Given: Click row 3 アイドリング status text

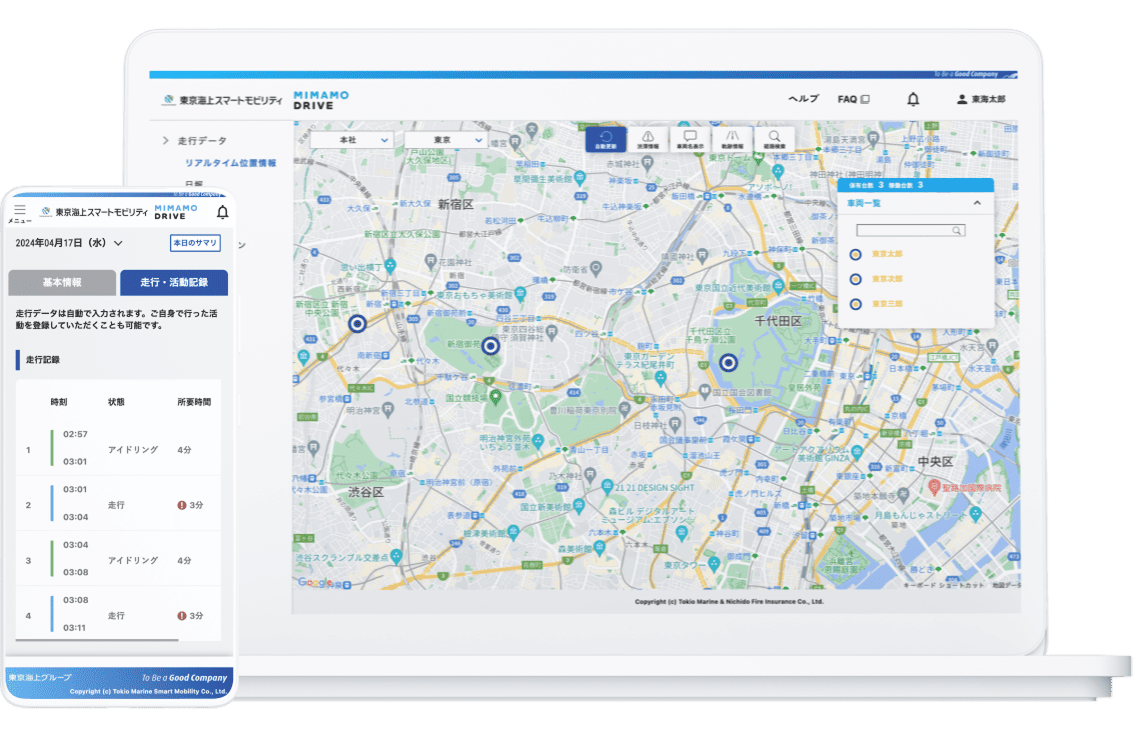Looking at the screenshot, I should click(x=133, y=560).
